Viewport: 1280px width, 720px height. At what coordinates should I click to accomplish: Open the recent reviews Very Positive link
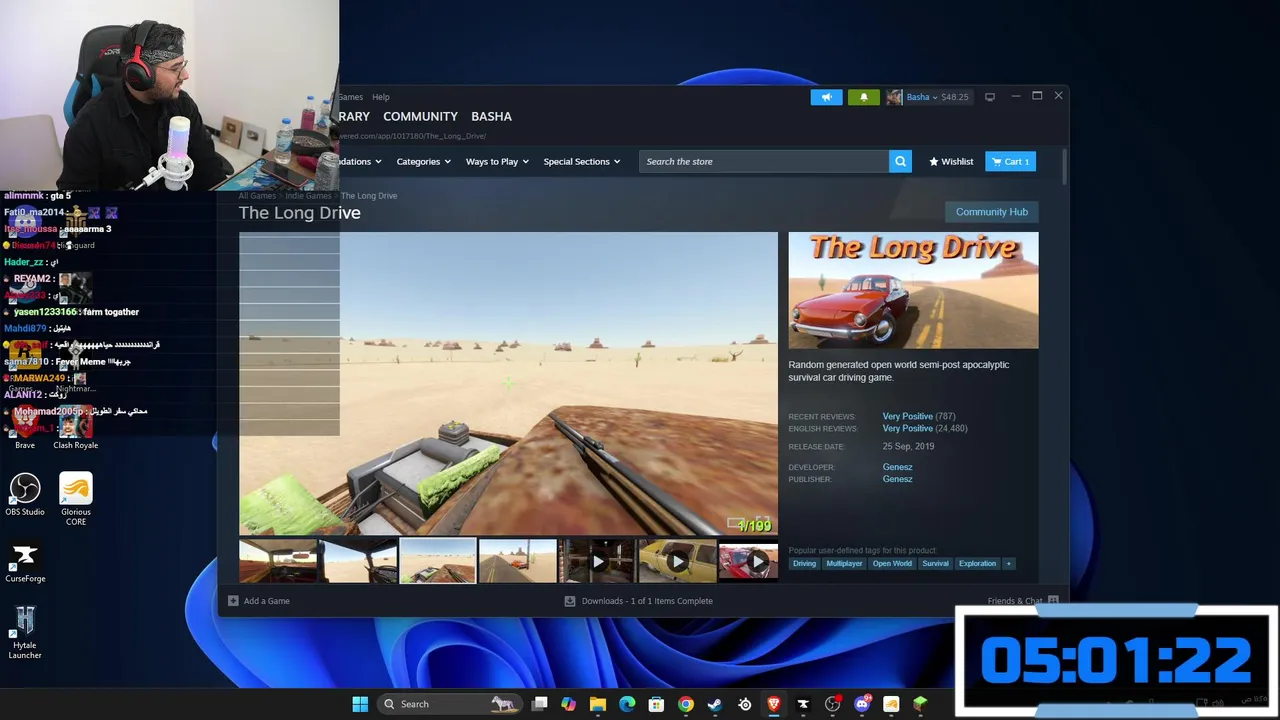point(907,416)
